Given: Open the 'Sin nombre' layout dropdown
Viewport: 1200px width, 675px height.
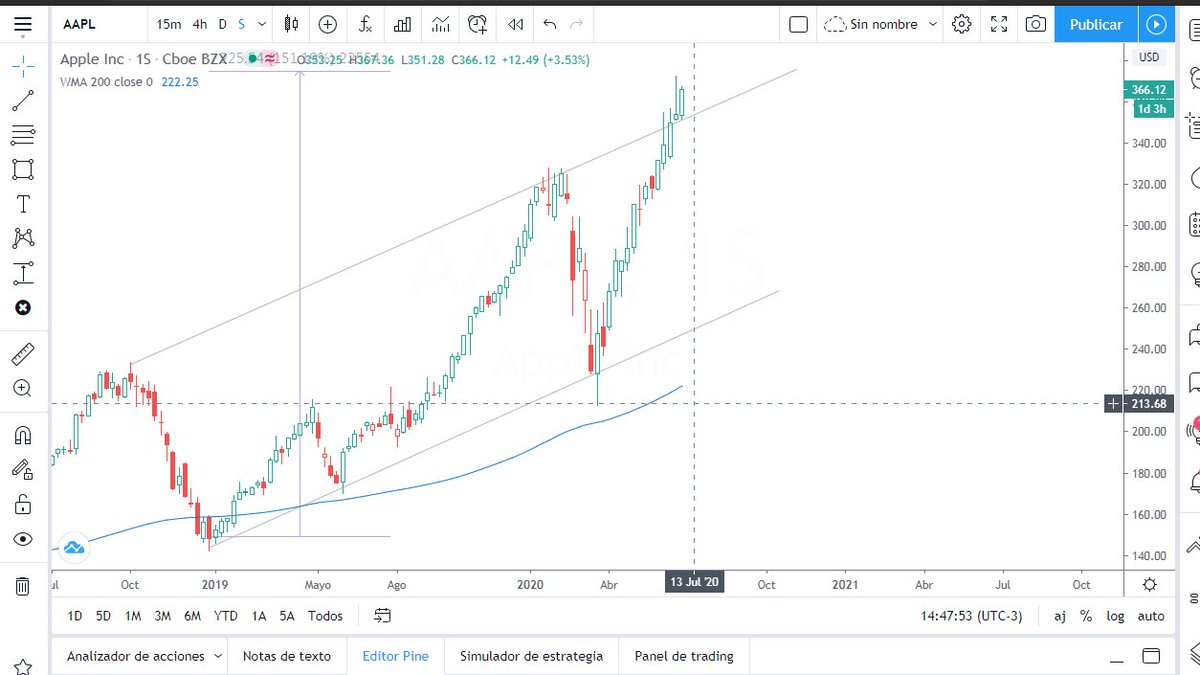Looking at the screenshot, I should pos(881,24).
